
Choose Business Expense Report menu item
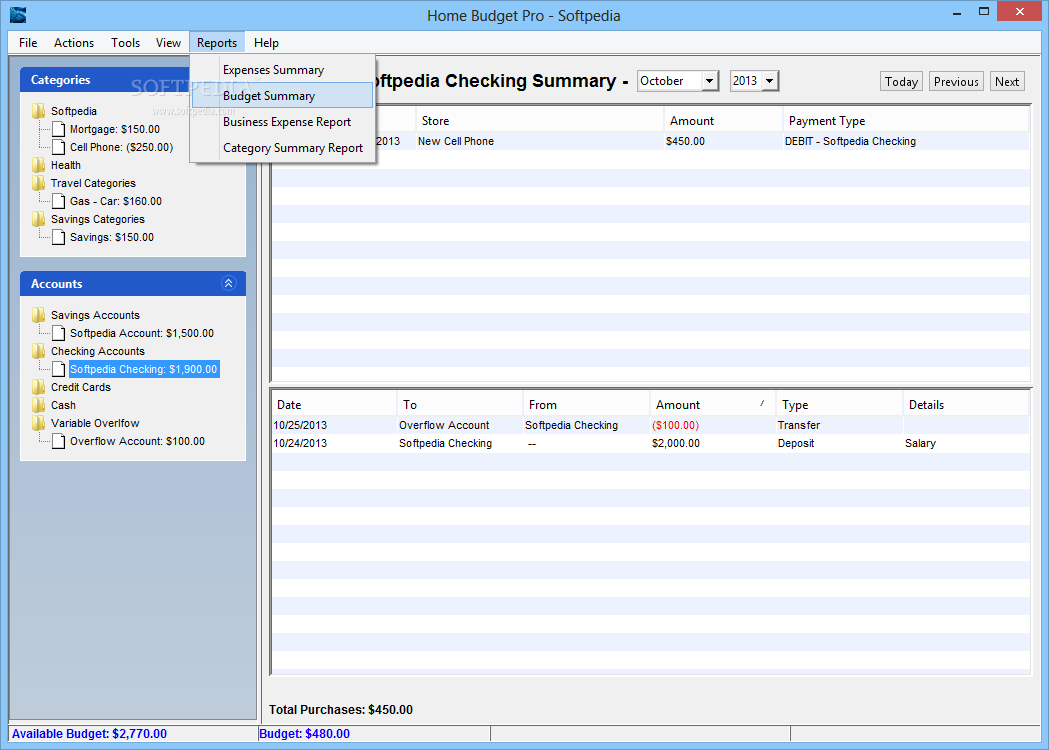[x=282, y=122]
